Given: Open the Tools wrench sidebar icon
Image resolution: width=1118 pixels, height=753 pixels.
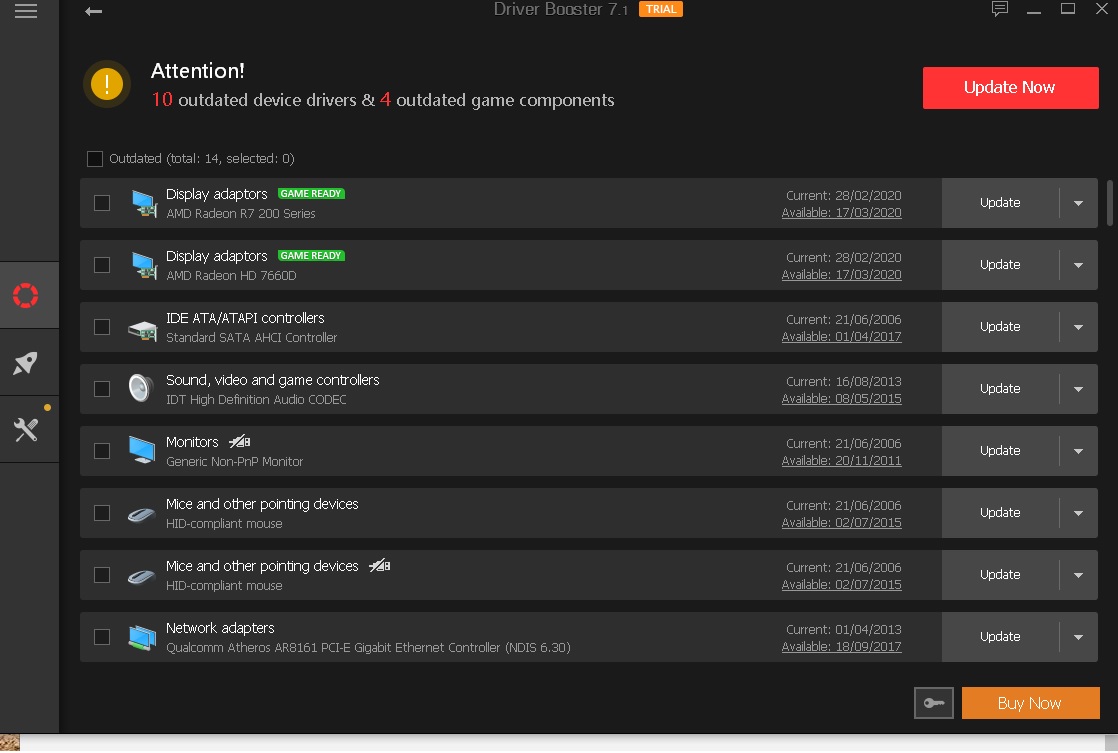Looking at the screenshot, I should point(26,429).
